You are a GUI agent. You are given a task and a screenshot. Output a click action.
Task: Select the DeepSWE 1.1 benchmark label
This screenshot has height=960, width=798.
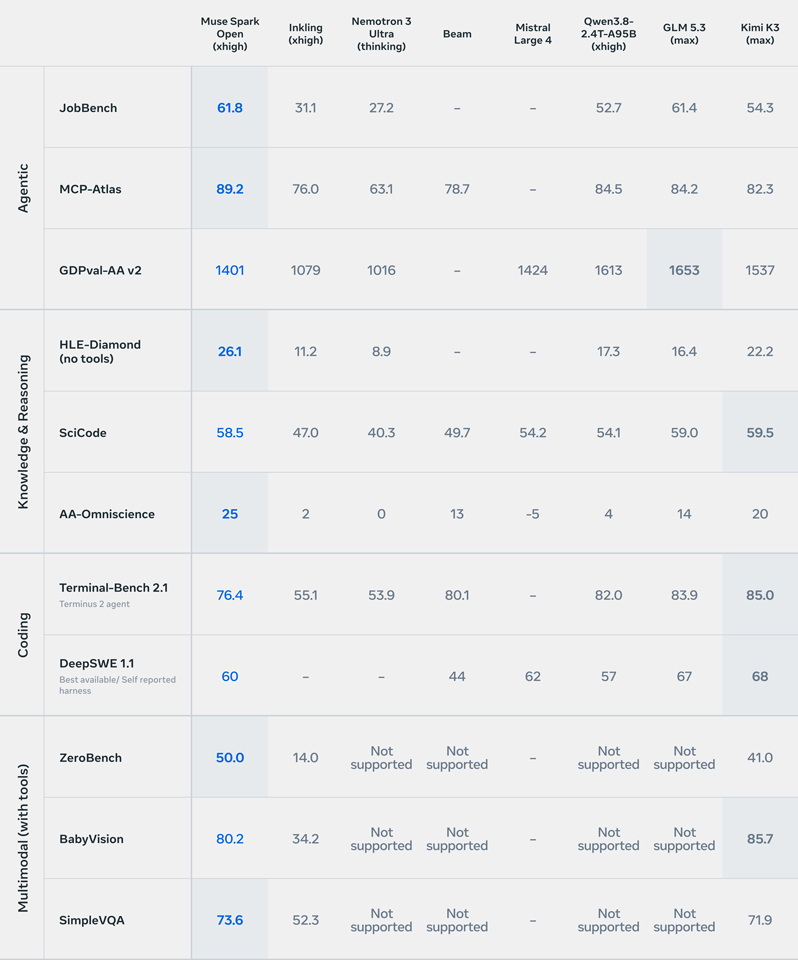96,664
